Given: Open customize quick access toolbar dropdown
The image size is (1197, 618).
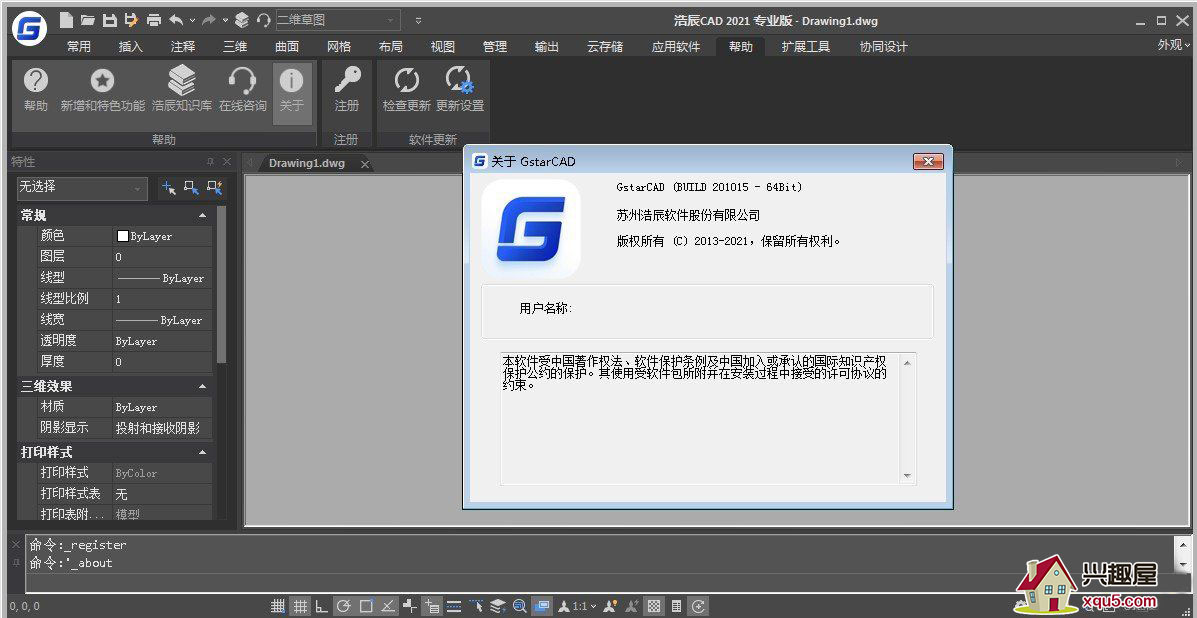Looking at the screenshot, I should (x=418, y=20).
